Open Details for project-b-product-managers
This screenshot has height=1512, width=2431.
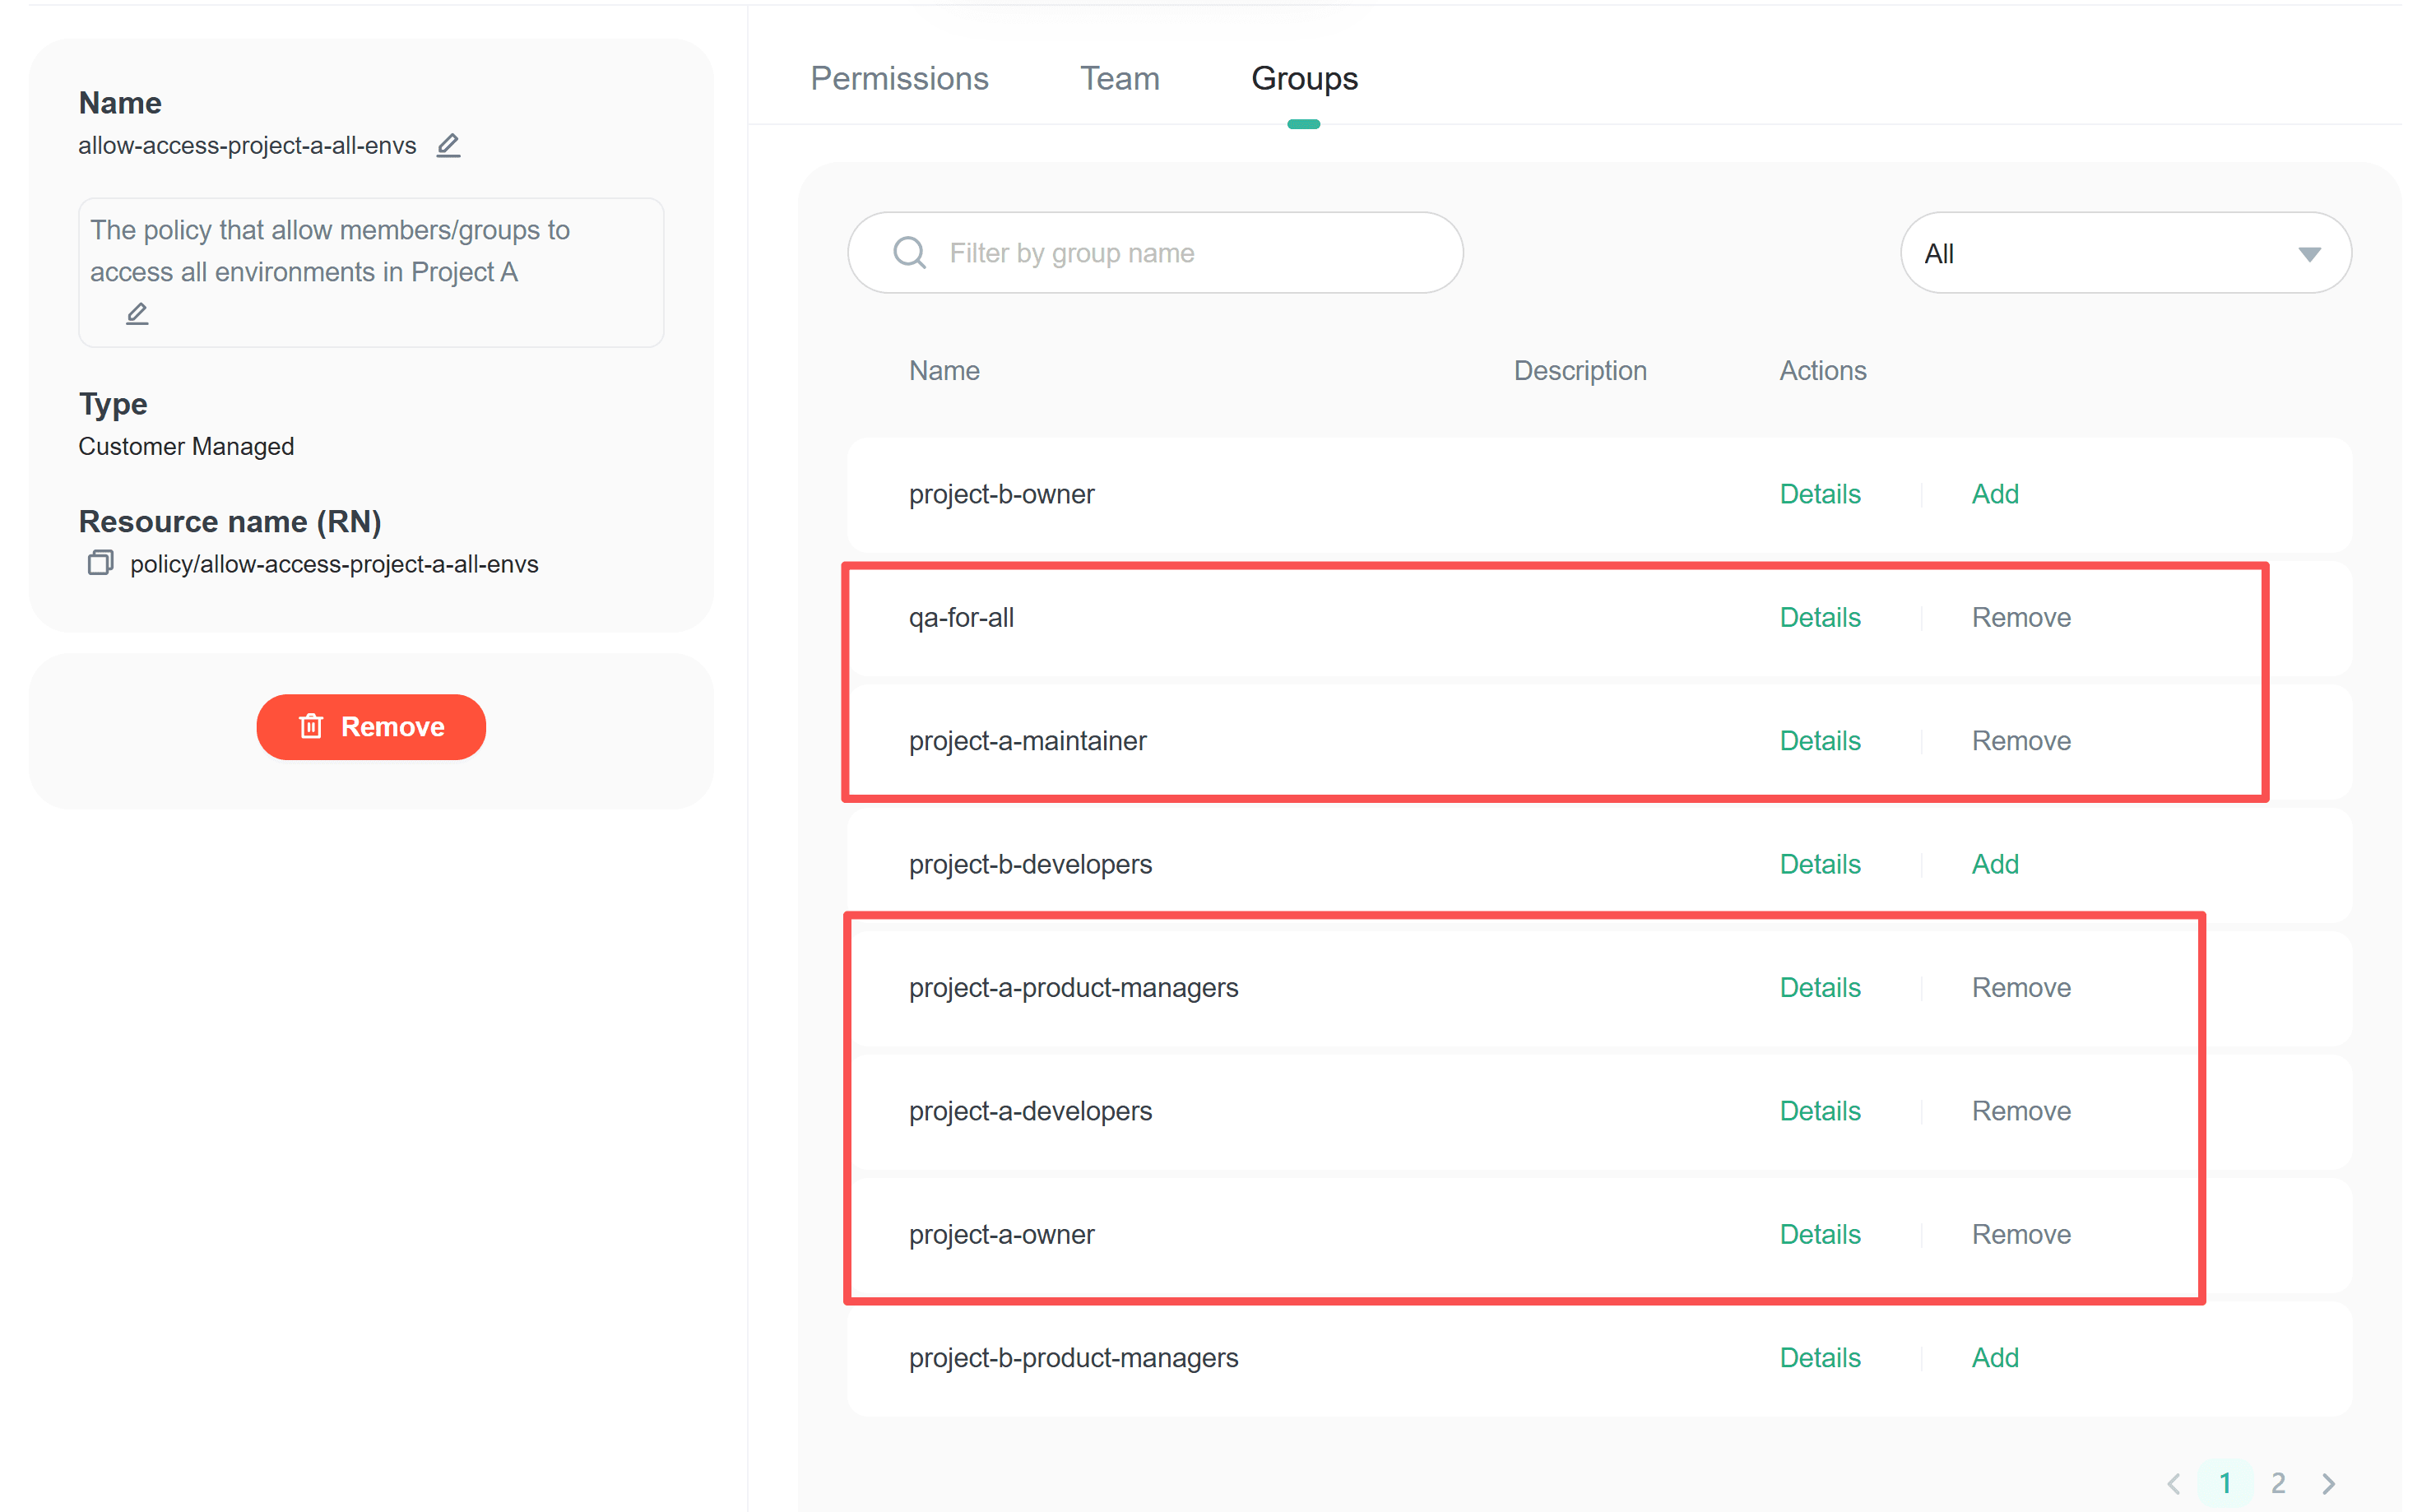(x=1819, y=1358)
